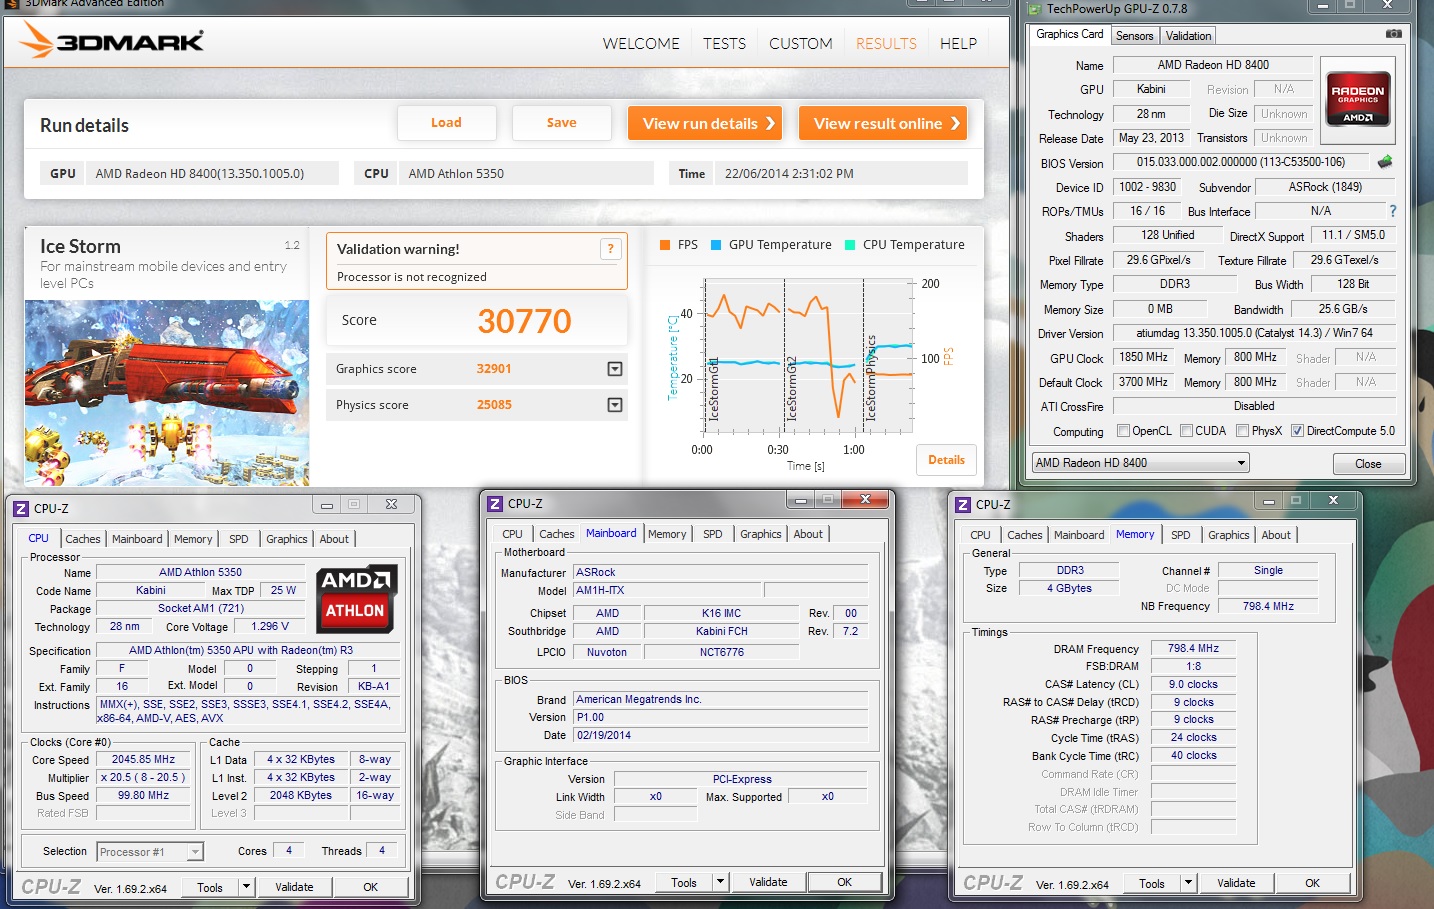Click the middle CPU-Z window title icon
Screen dimensions: 1434x909
point(495,504)
